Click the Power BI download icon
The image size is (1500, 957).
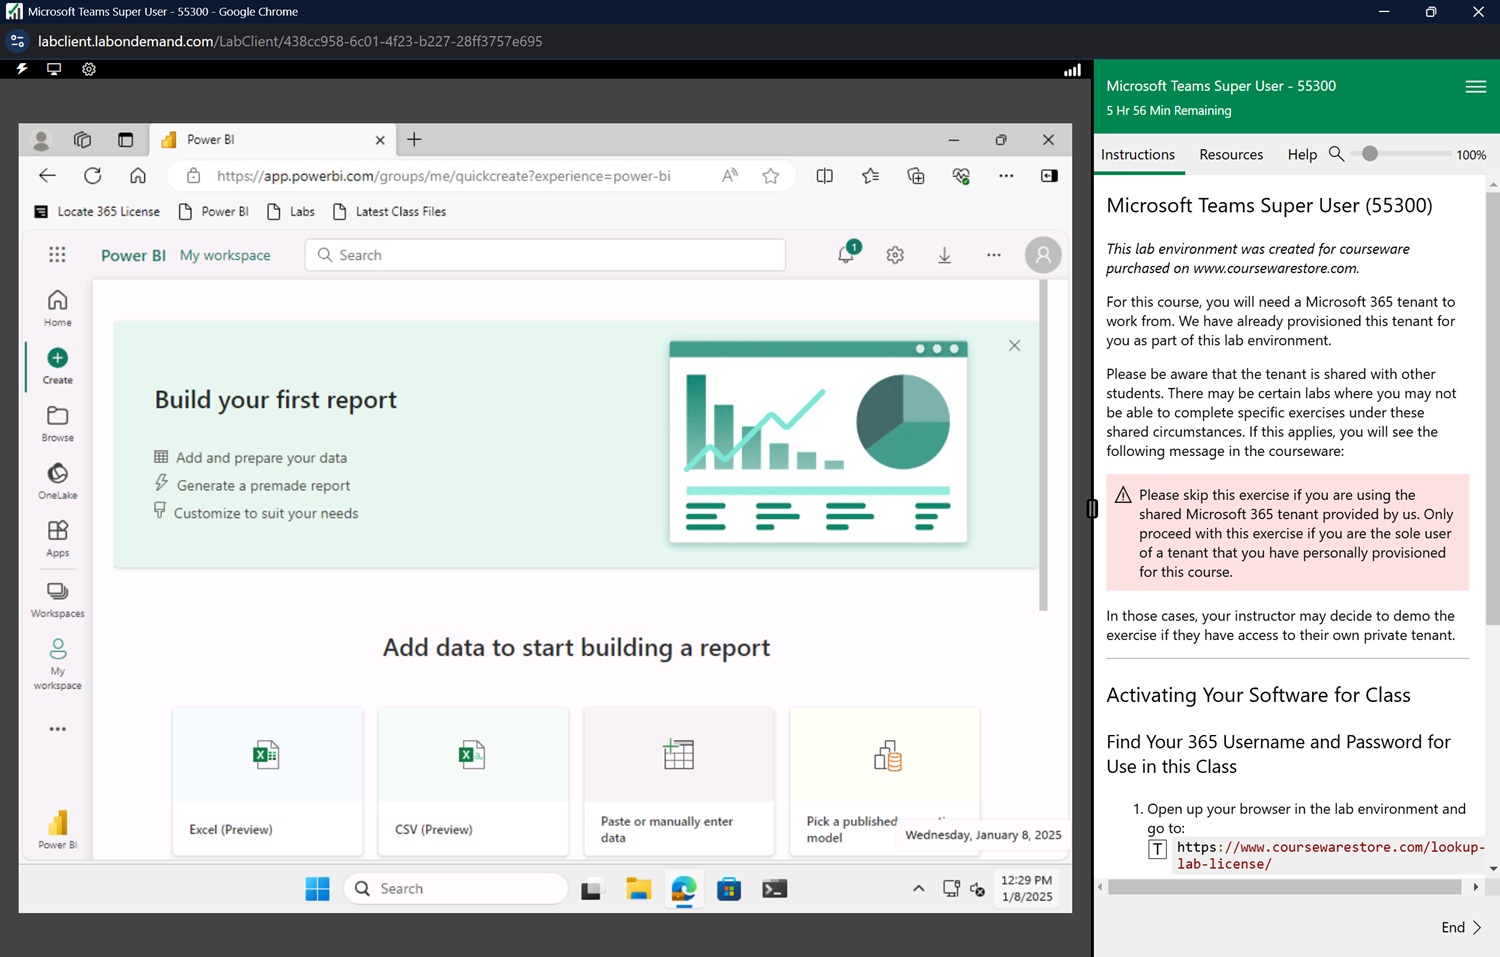point(944,255)
